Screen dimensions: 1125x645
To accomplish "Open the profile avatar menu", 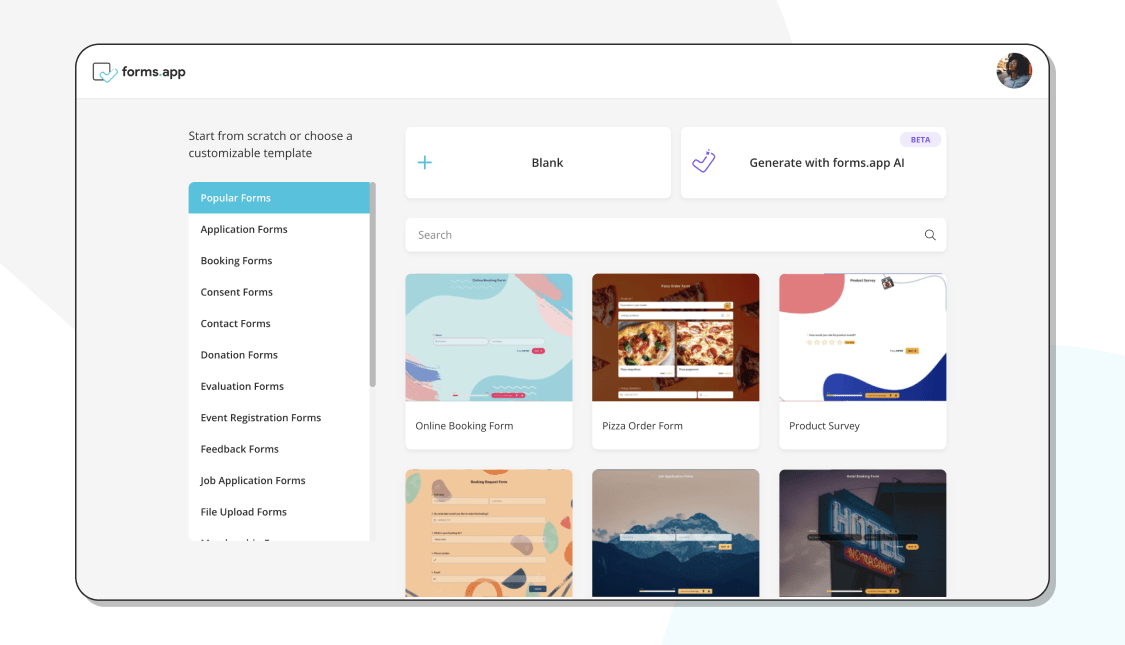I will point(1014,70).
